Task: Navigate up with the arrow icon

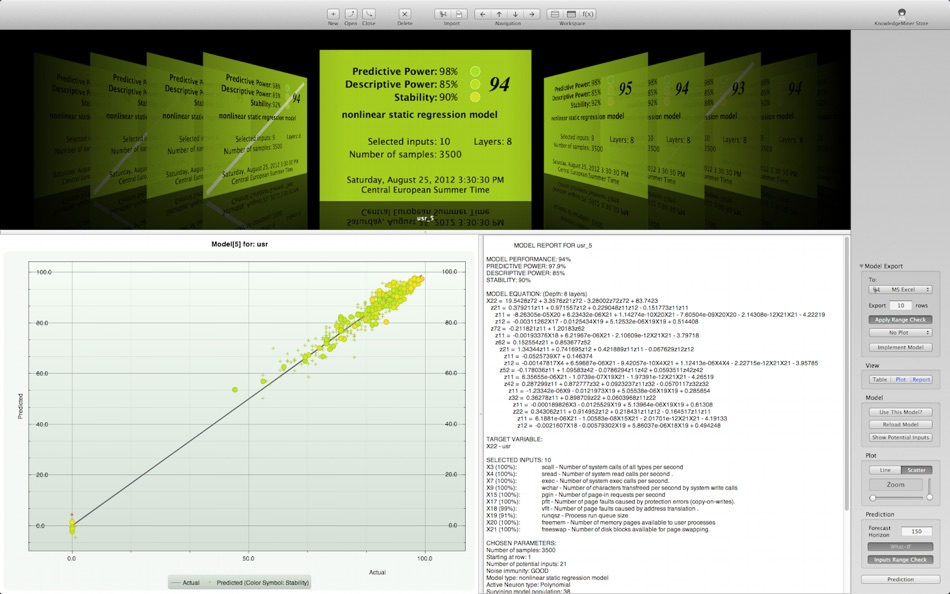Action: pyautogui.click(x=499, y=13)
